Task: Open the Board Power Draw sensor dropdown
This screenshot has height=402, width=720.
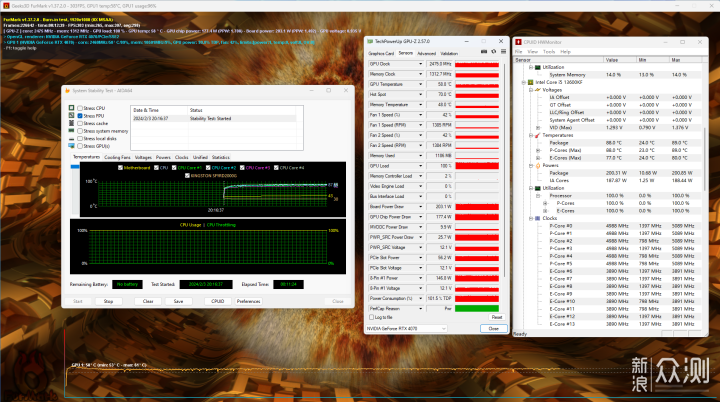Action: 420,206
